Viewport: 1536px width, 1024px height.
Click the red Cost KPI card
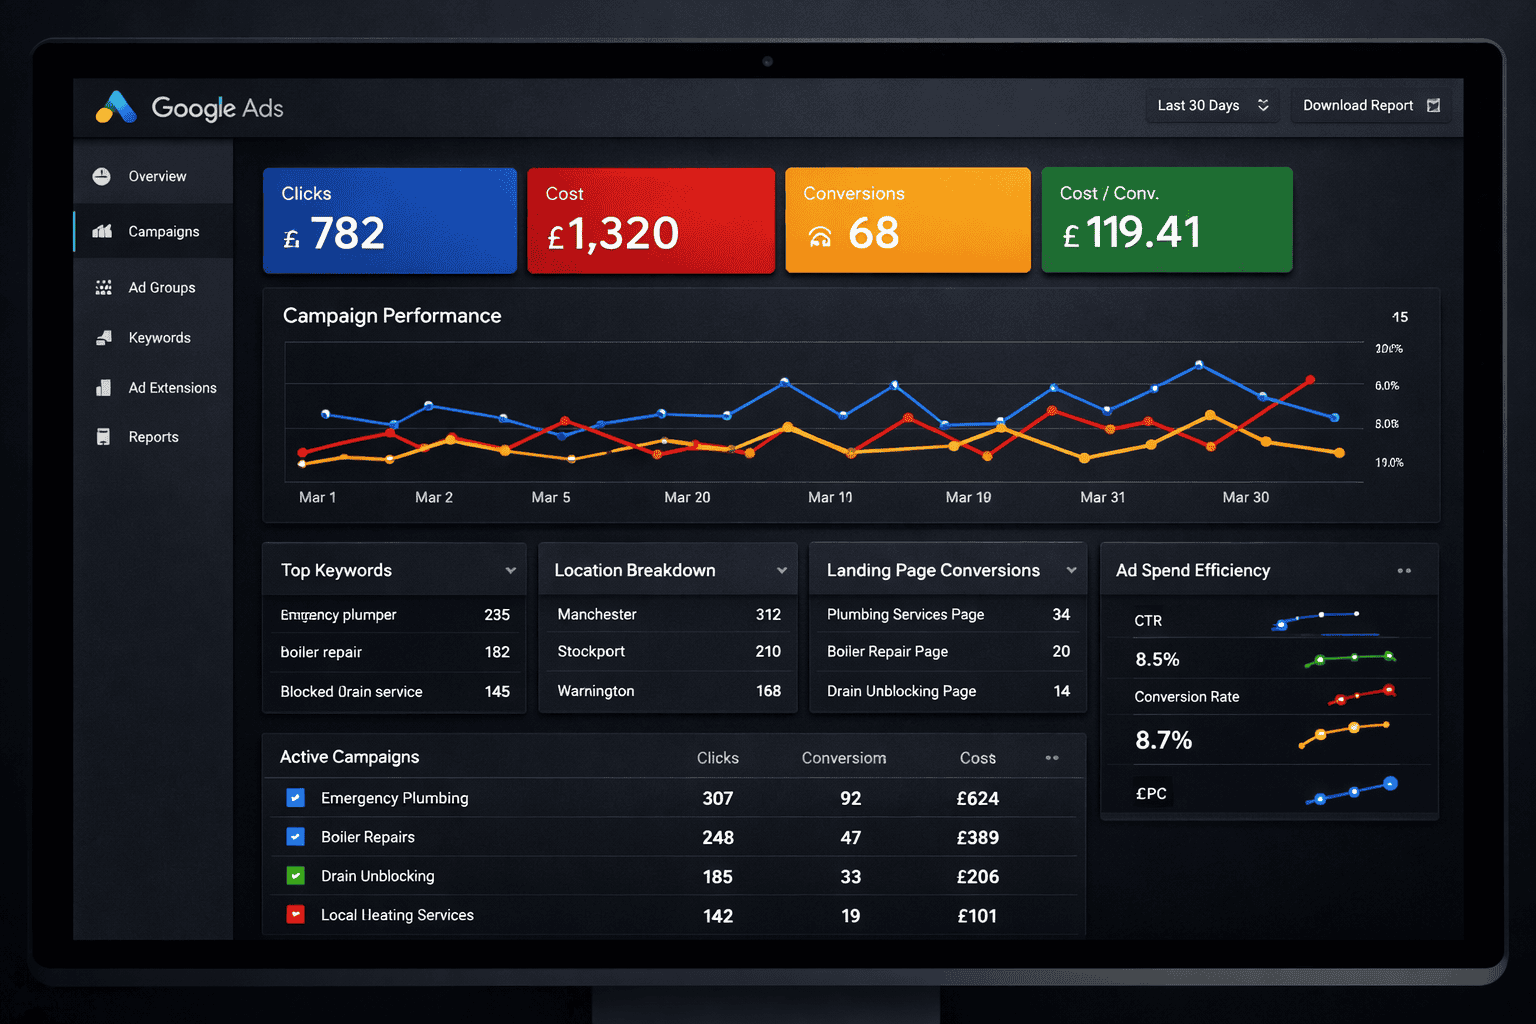651,220
